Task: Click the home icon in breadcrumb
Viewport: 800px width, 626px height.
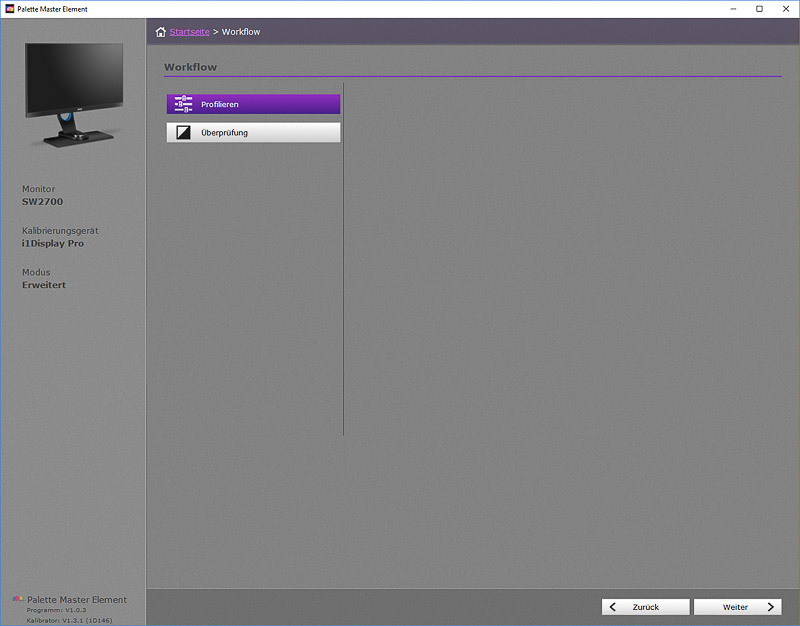Action: pos(161,32)
